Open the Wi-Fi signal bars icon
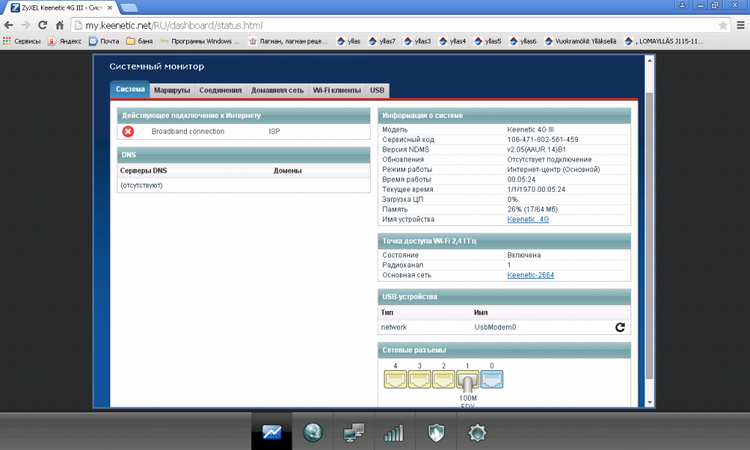This screenshot has height=450, width=750. (394, 433)
